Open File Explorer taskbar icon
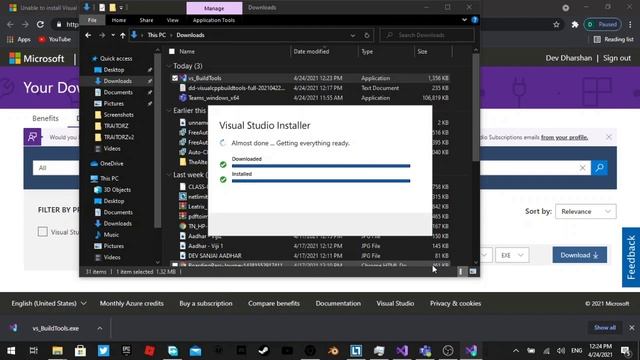The height and width of the screenshot is (360, 640). click(x=58, y=351)
